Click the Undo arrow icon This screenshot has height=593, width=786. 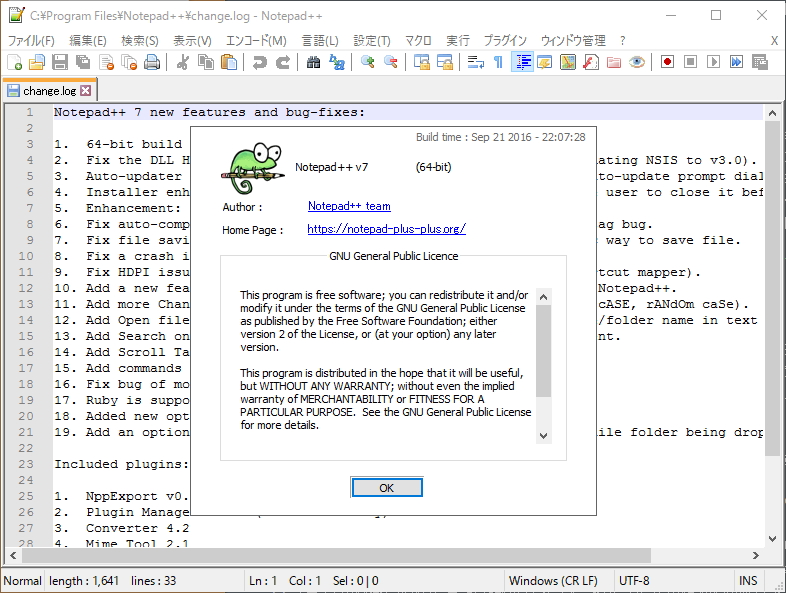(x=260, y=62)
